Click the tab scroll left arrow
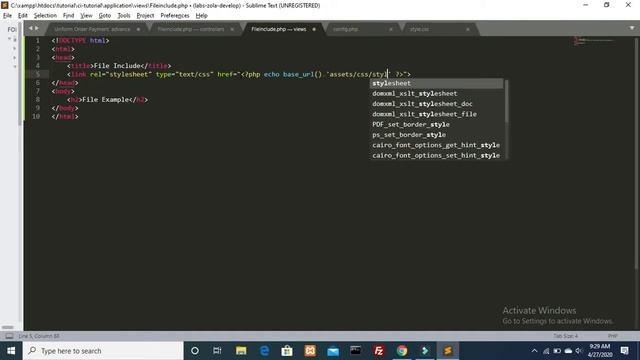 (30, 28)
